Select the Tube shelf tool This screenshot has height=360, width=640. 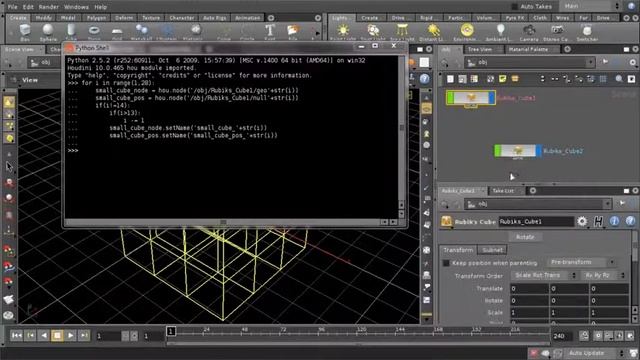[x=71, y=32]
